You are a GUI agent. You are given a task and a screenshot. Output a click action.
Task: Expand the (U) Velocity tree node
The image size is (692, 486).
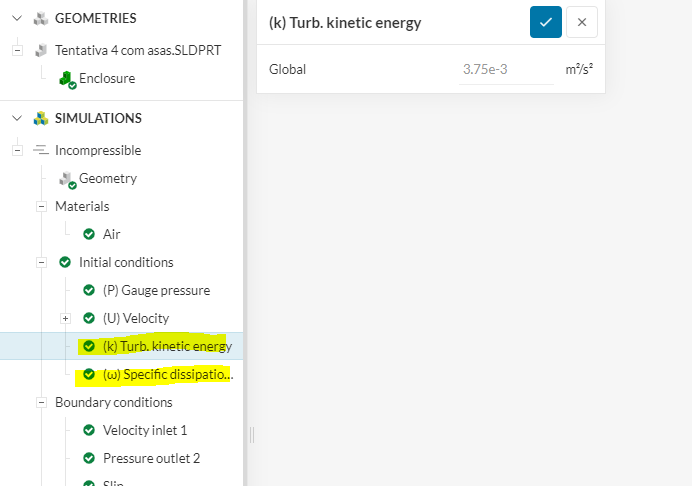pyautogui.click(x=65, y=318)
